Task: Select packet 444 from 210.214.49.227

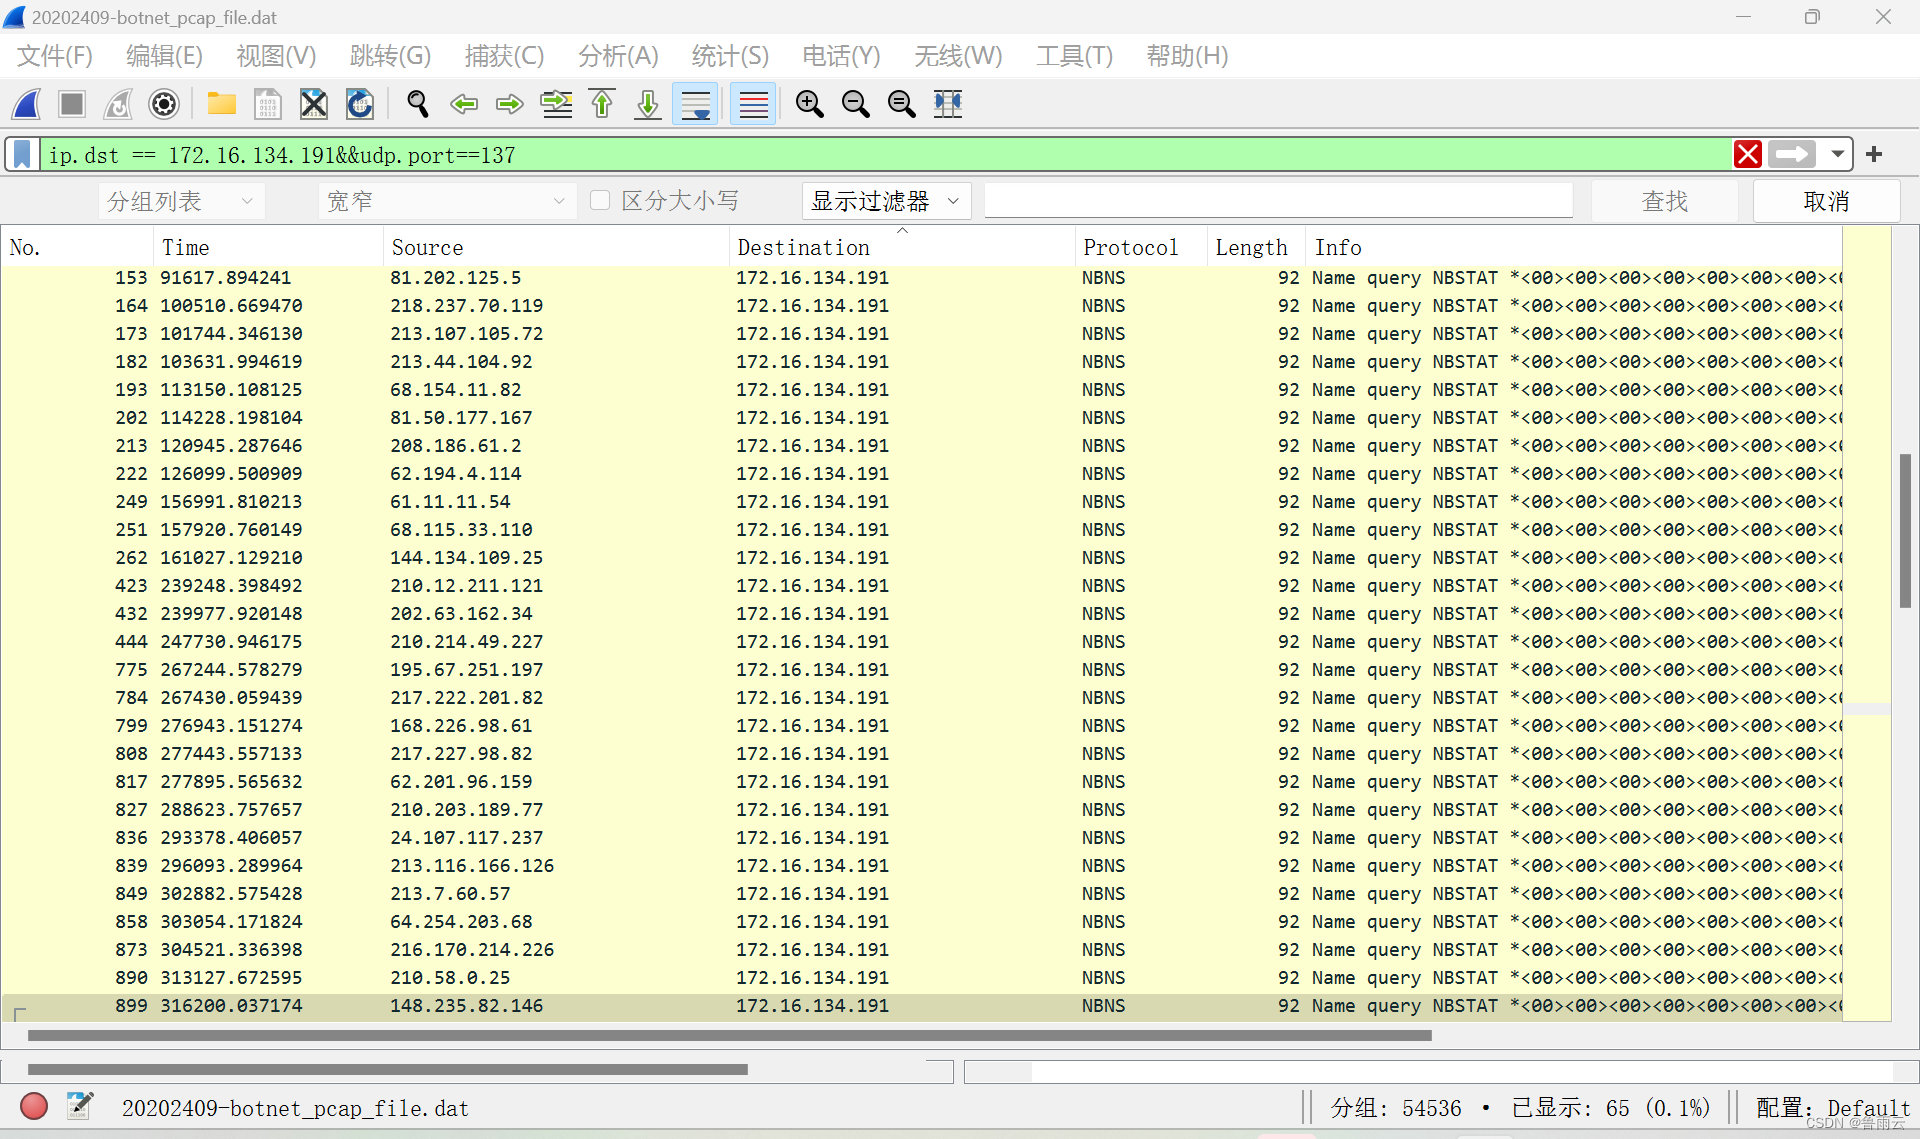Action: pyautogui.click(x=921, y=641)
